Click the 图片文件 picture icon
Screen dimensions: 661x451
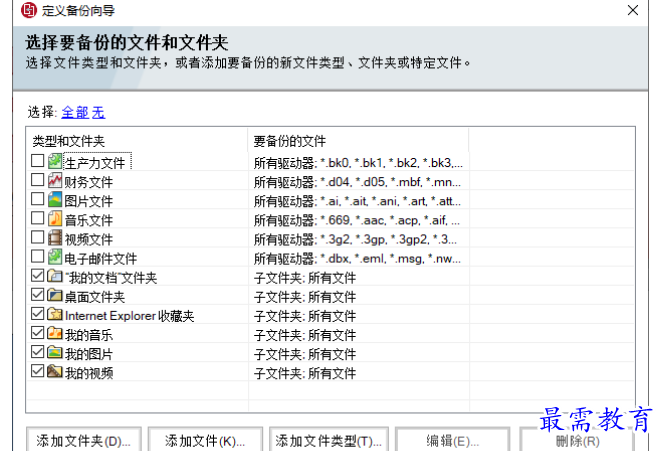click(55, 199)
